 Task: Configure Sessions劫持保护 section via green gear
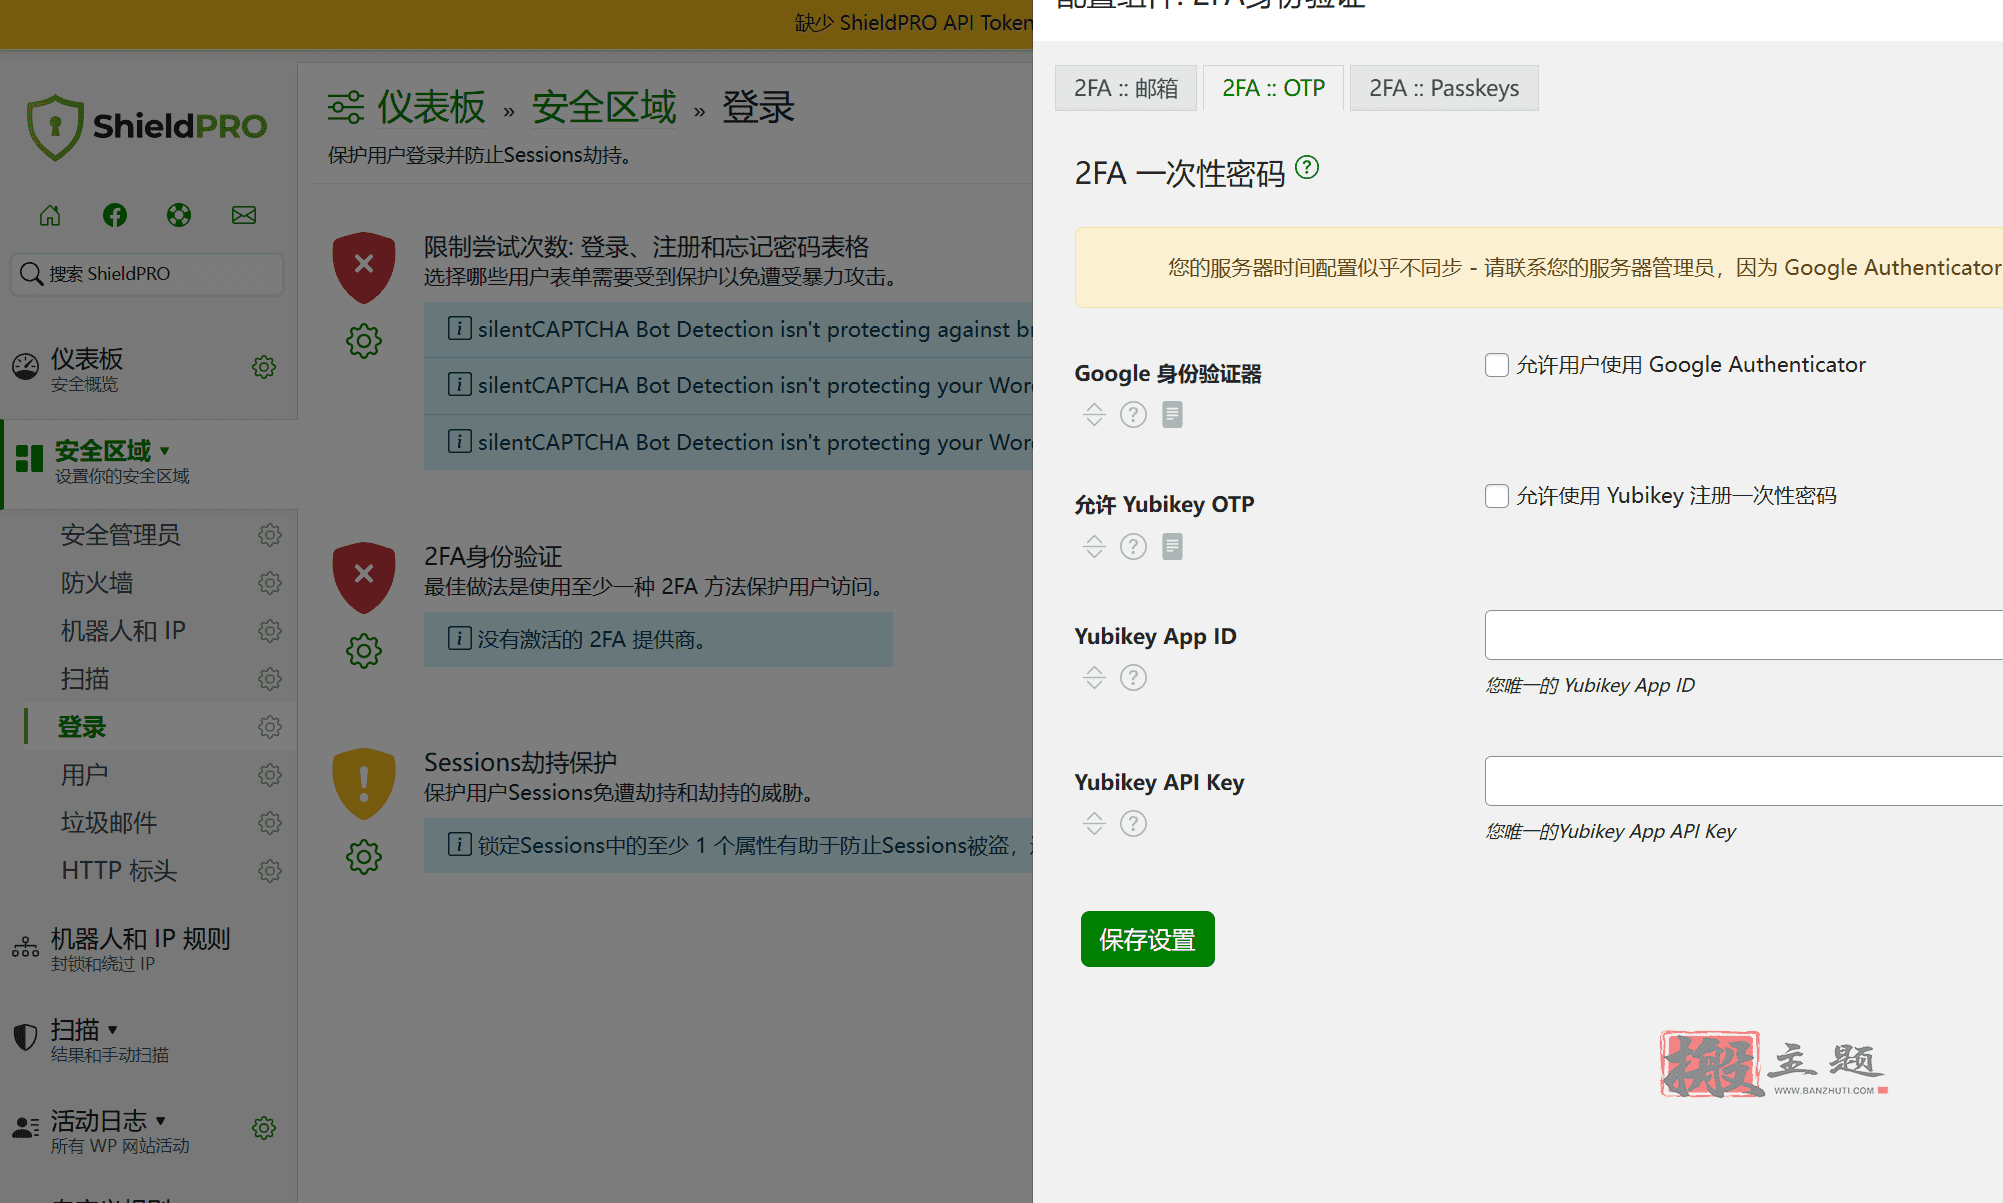click(x=364, y=857)
